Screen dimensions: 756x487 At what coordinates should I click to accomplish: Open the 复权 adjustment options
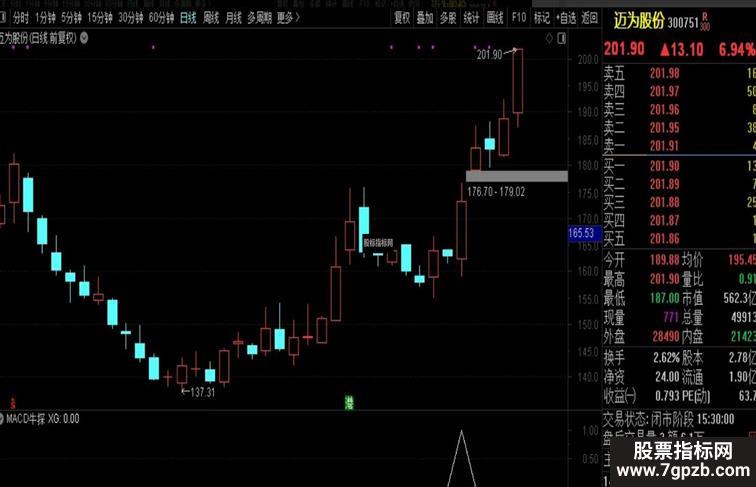402,18
